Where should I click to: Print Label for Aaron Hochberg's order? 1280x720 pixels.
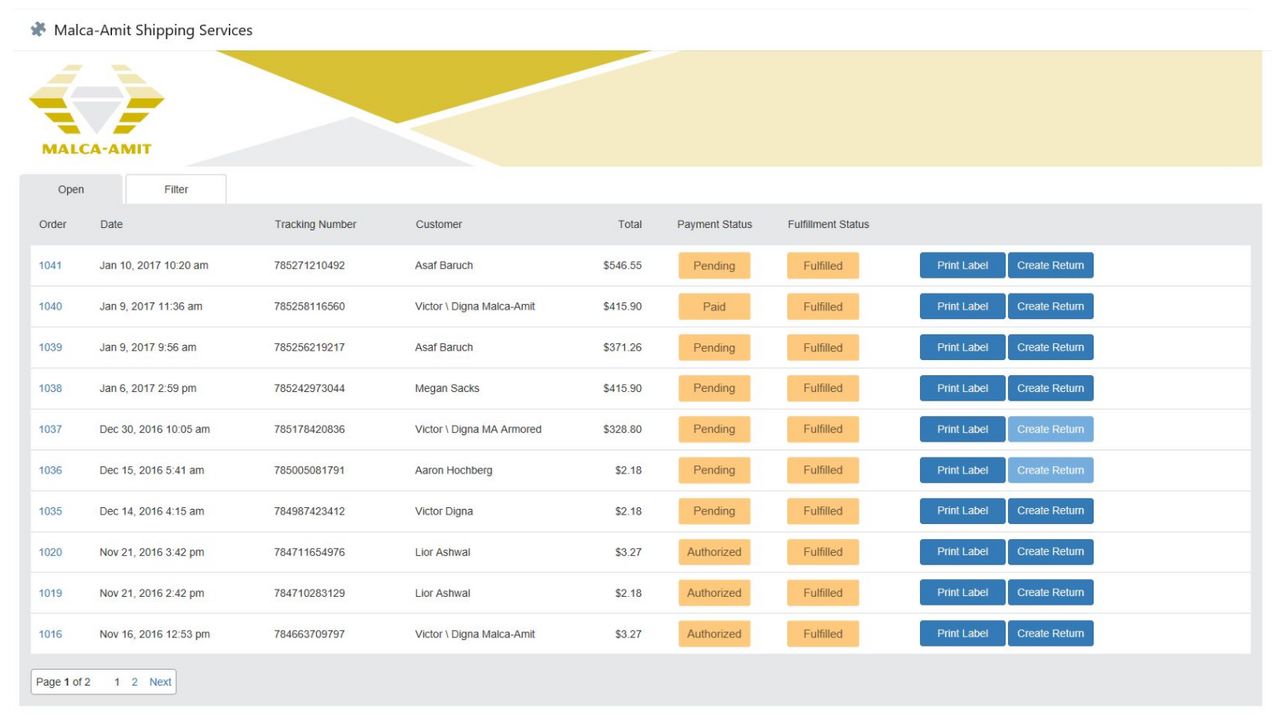(962, 470)
